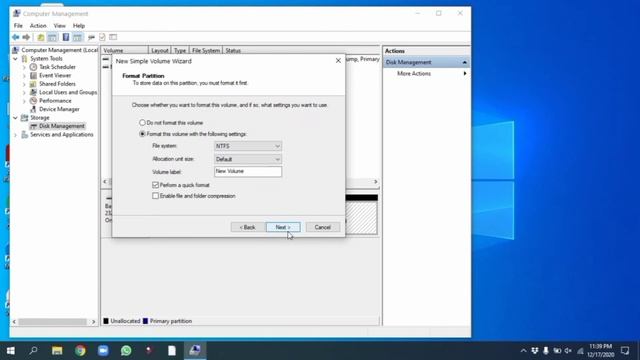Click the File System column header
The width and height of the screenshot is (640, 360).
pos(206,50)
